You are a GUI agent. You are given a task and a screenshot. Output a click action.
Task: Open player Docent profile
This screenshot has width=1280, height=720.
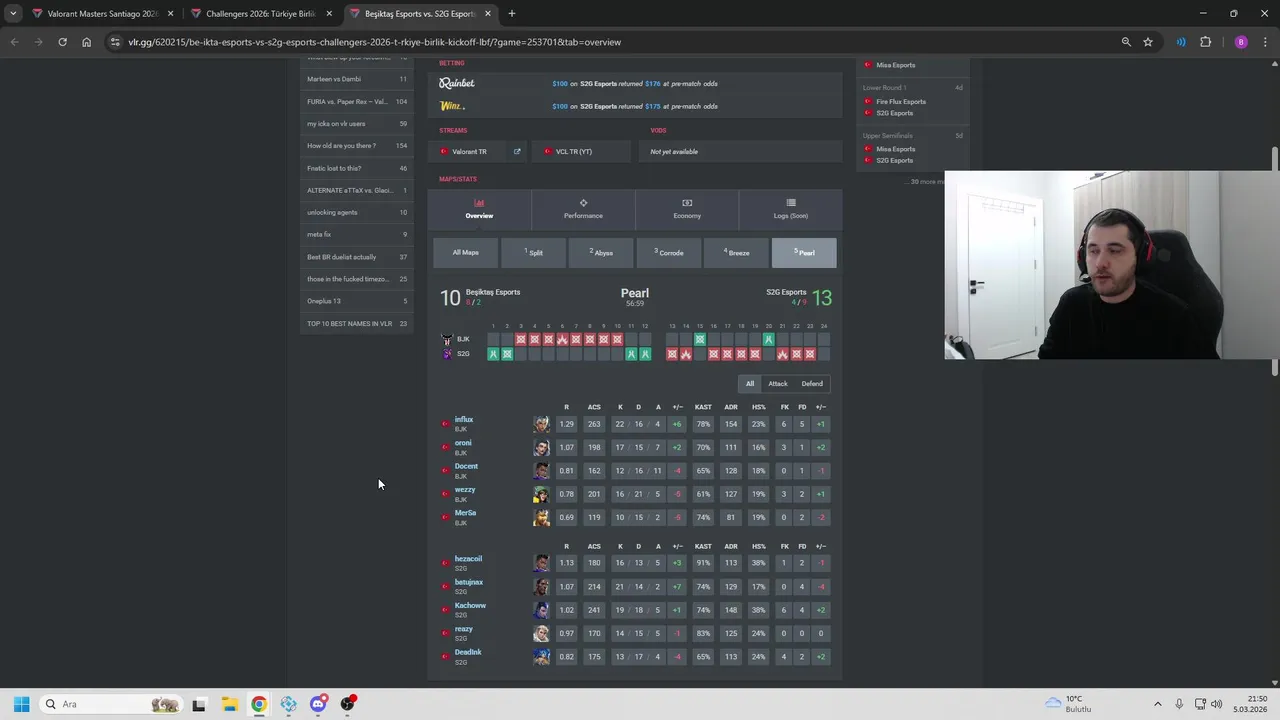(466, 466)
